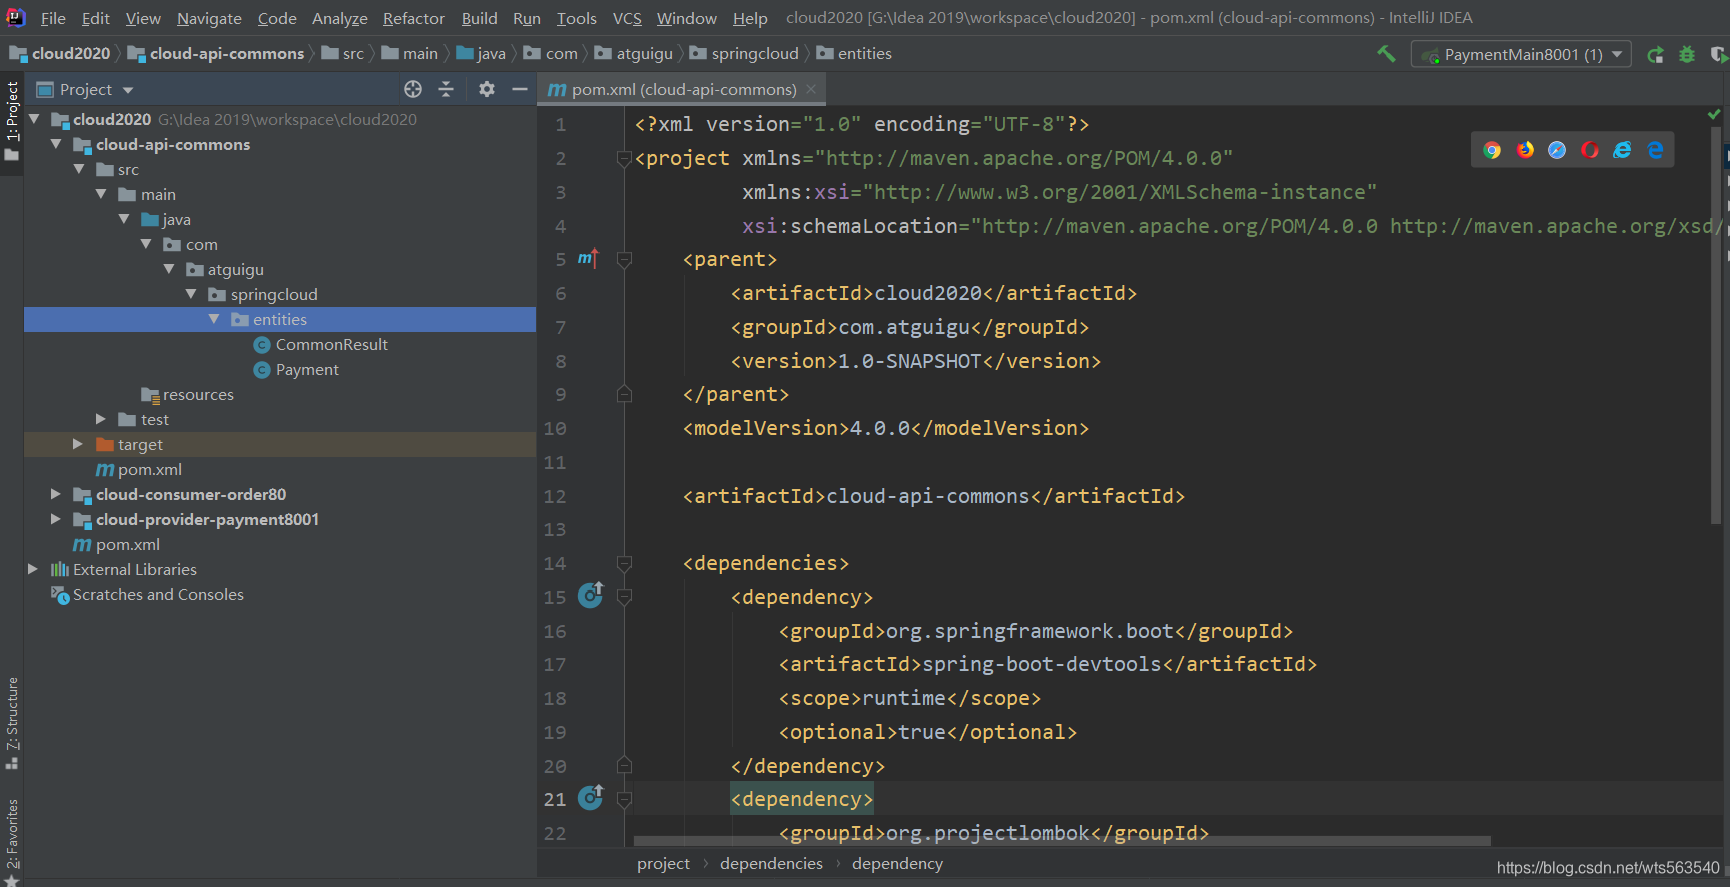The image size is (1730, 887).
Task: Click the IntelliJ IDEA app logo icon
Action: click(x=16, y=17)
